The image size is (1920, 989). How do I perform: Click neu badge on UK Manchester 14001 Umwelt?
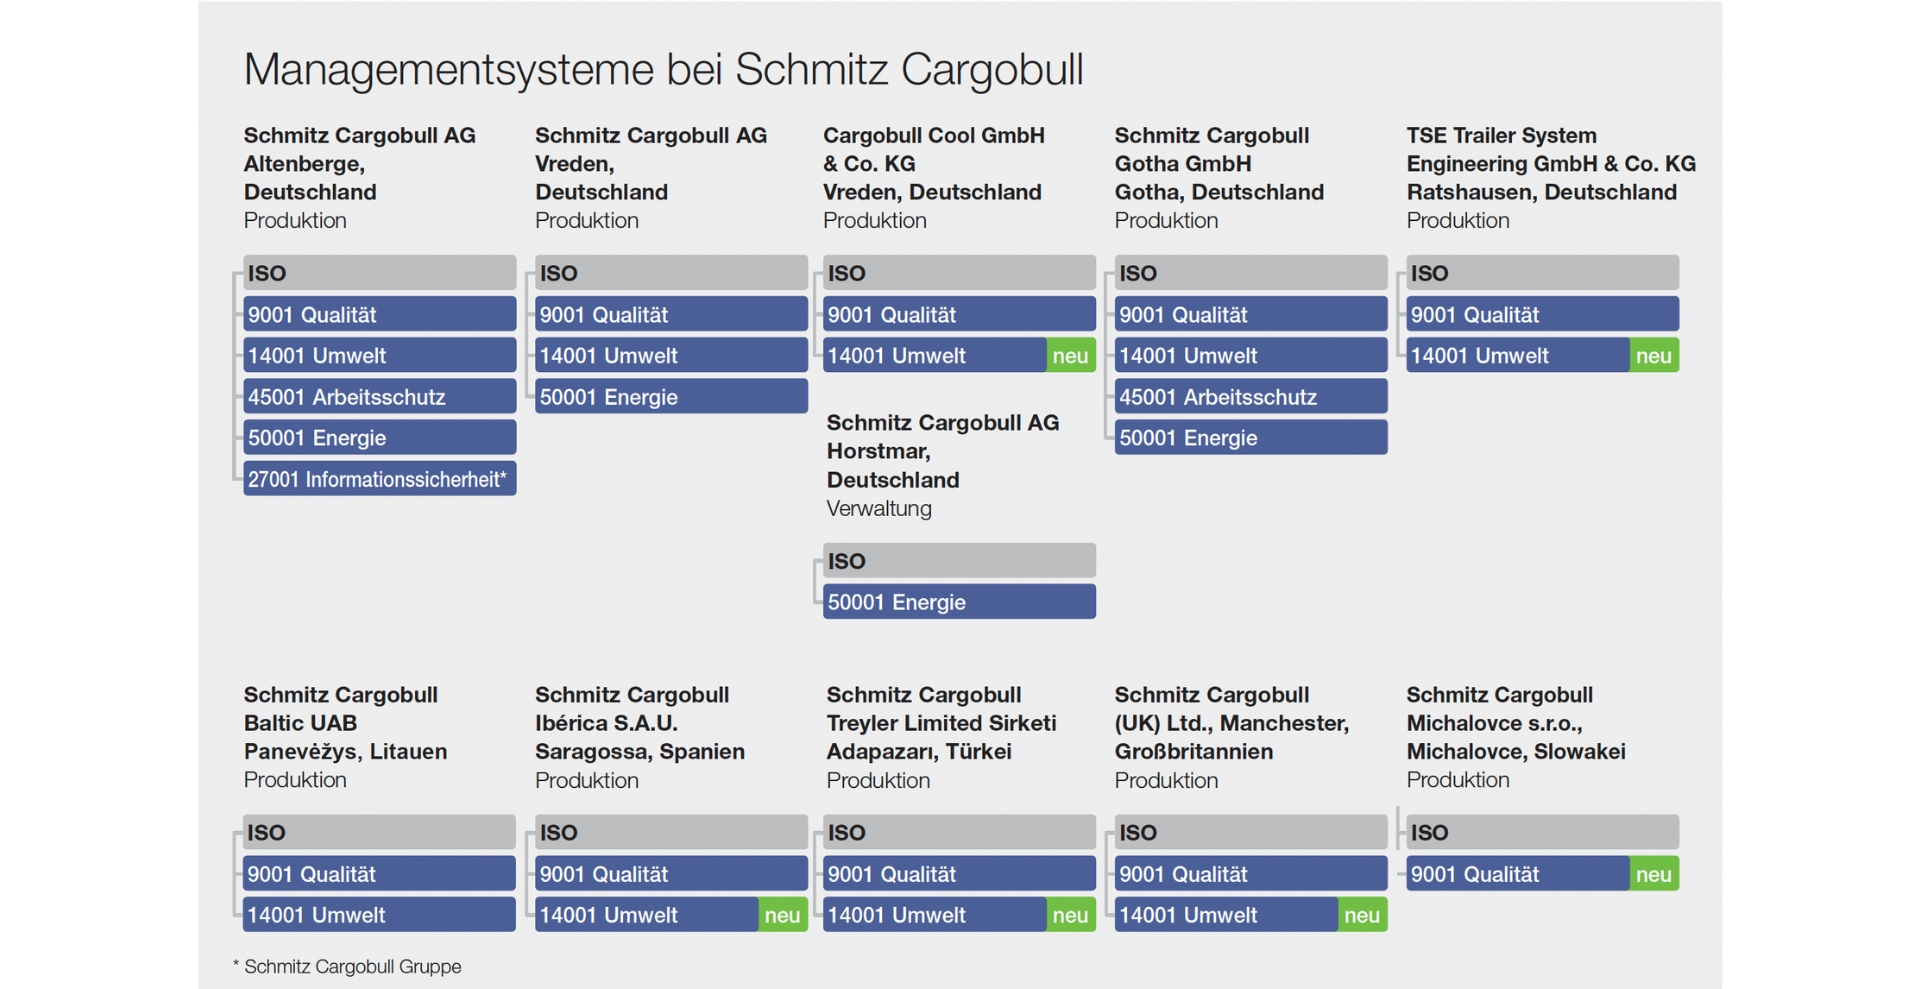[1362, 915]
